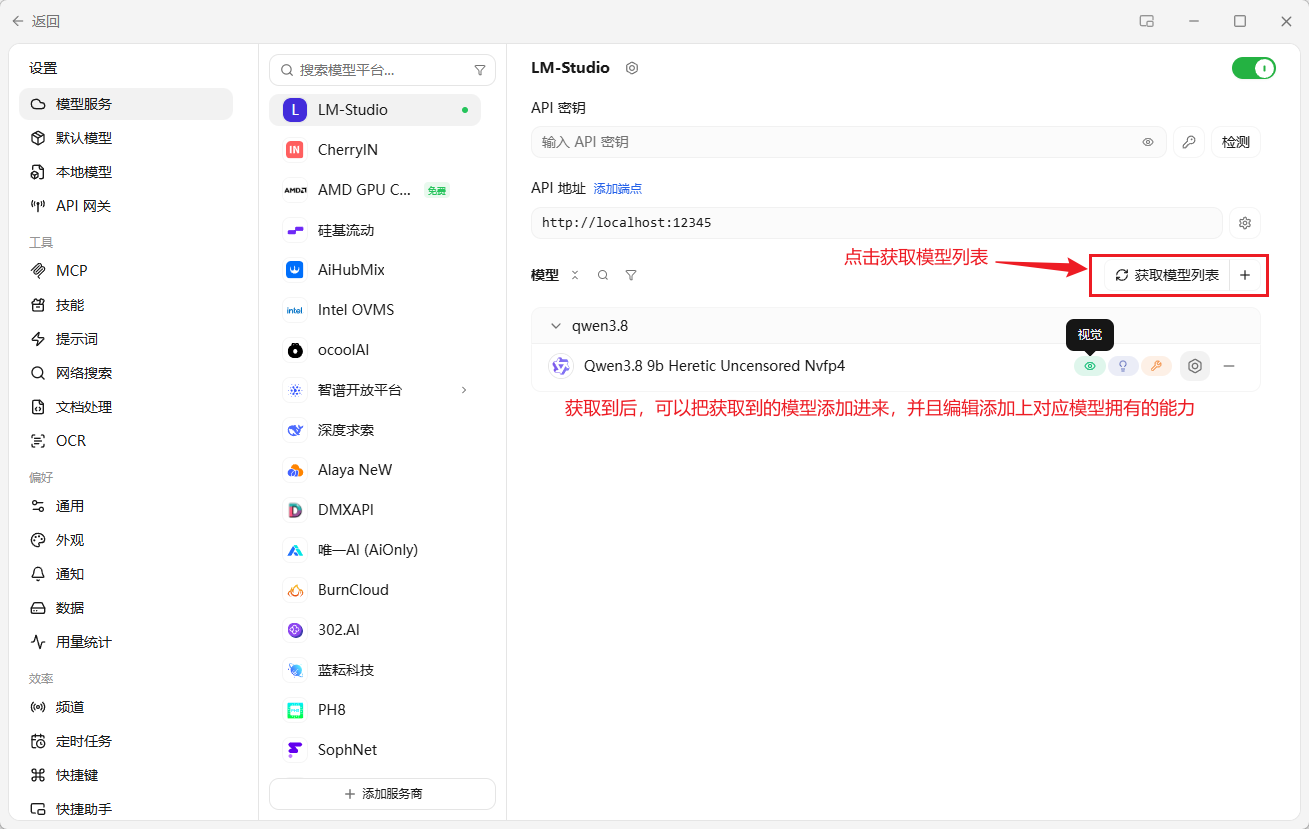Select LM-Studio provider in list
The height and width of the screenshot is (829, 1309).
click(x=375, y=110)
